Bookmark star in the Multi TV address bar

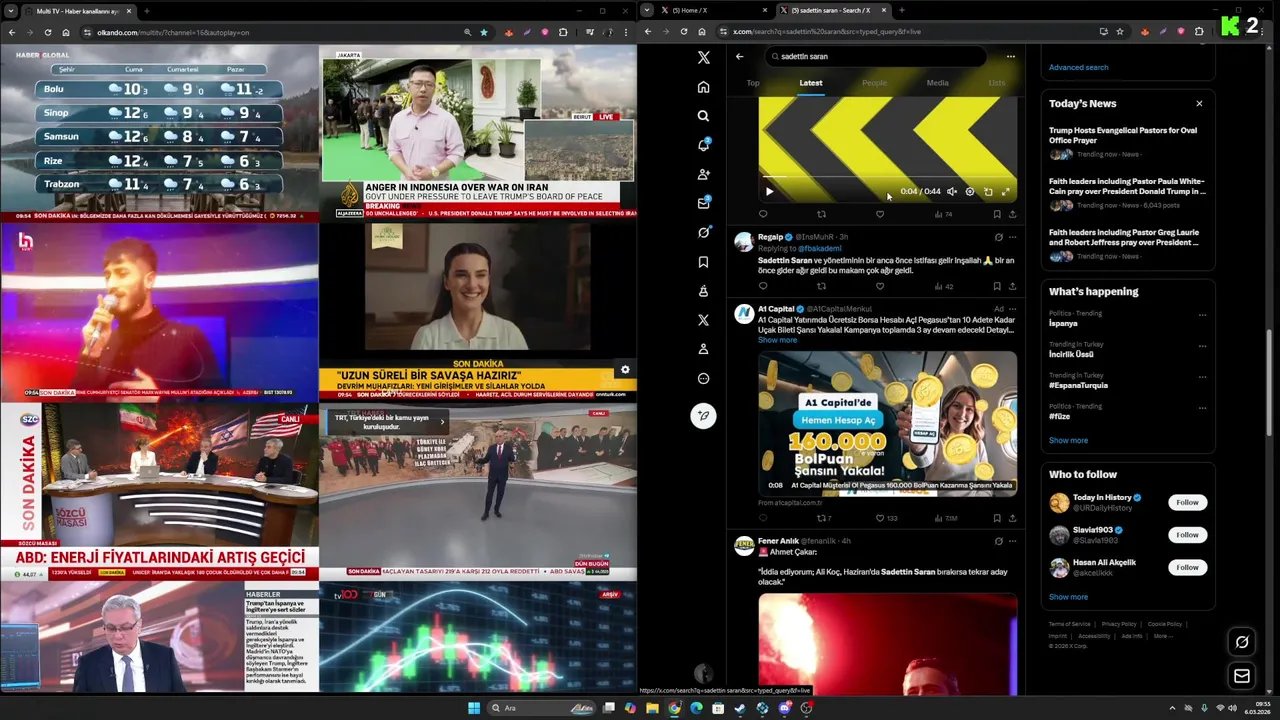tap(484, 32)
